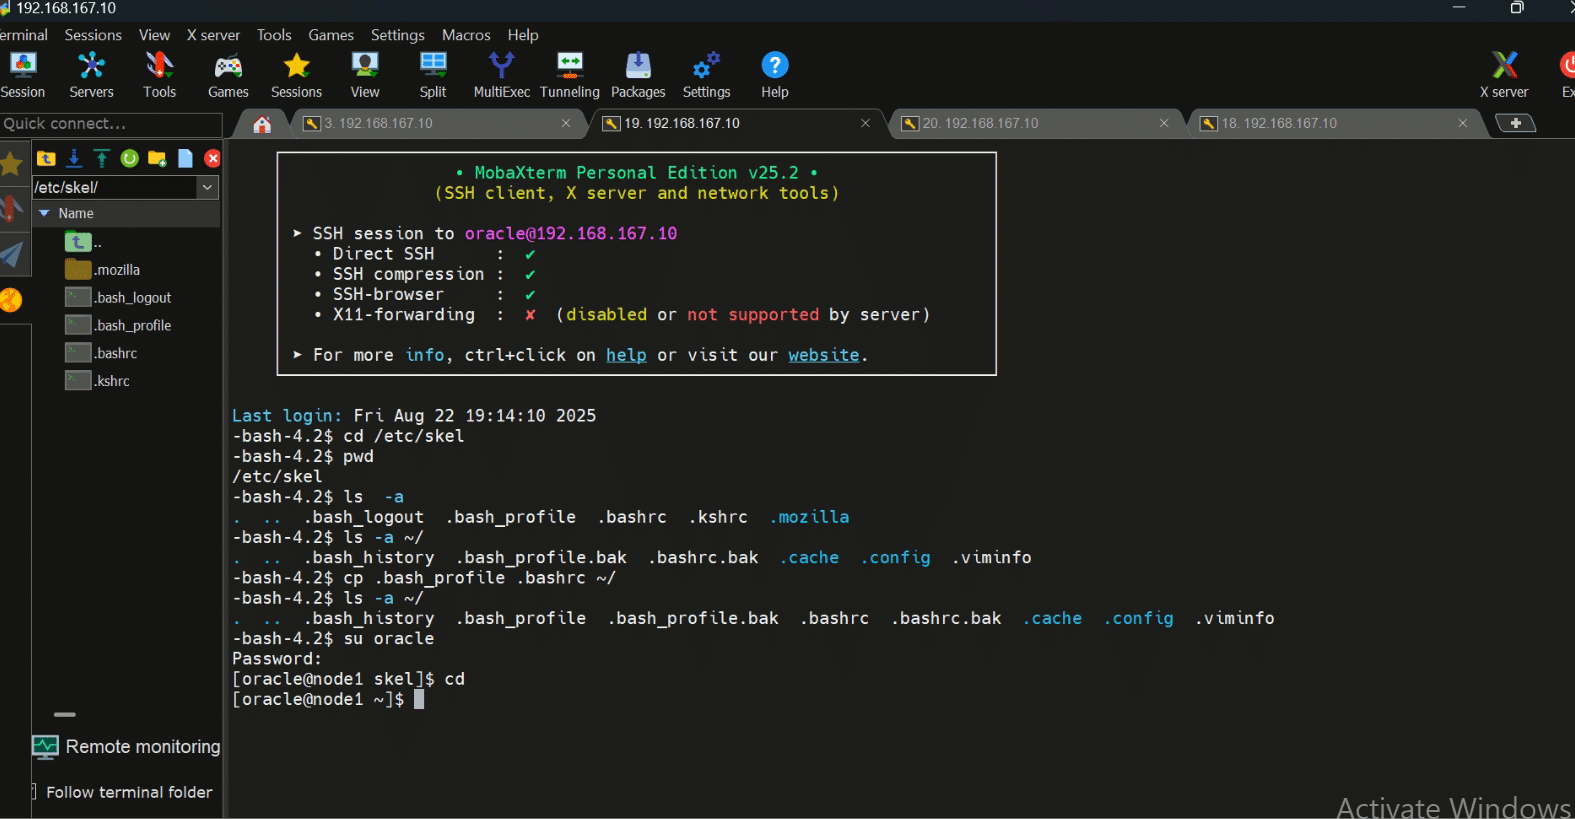This screenshot has height=819, width=1575.
Task: Open the website link in the banner
Action: (823, 355)
